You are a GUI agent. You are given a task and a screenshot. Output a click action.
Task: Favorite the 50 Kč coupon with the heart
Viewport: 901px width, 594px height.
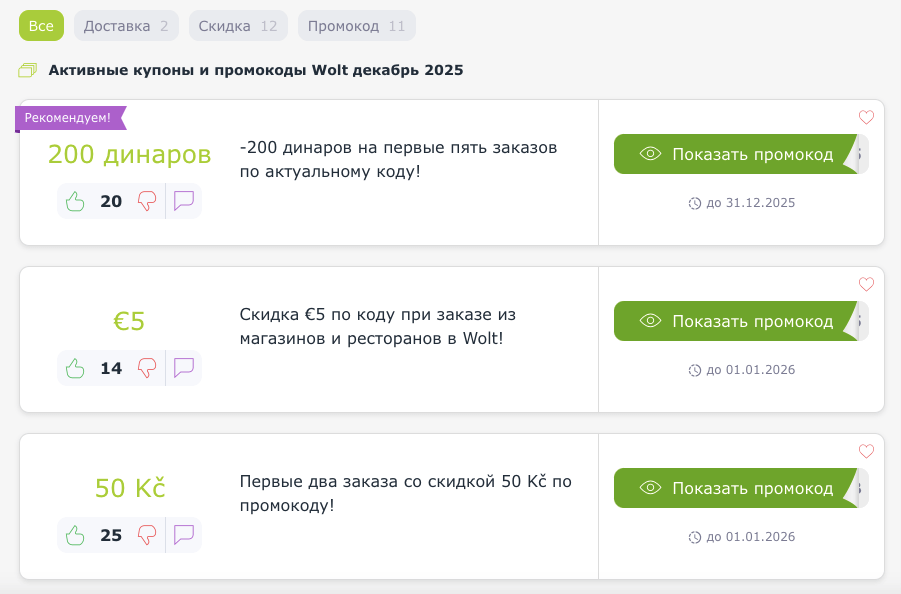tap(866, 451)
